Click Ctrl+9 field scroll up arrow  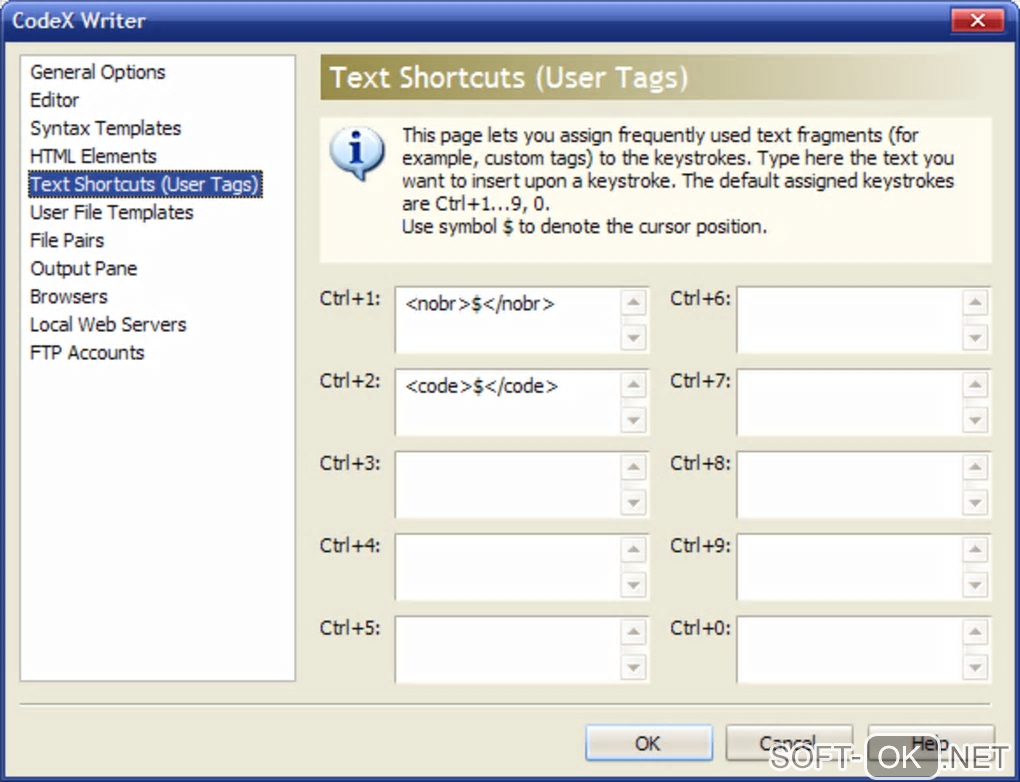tap(975, 549)
